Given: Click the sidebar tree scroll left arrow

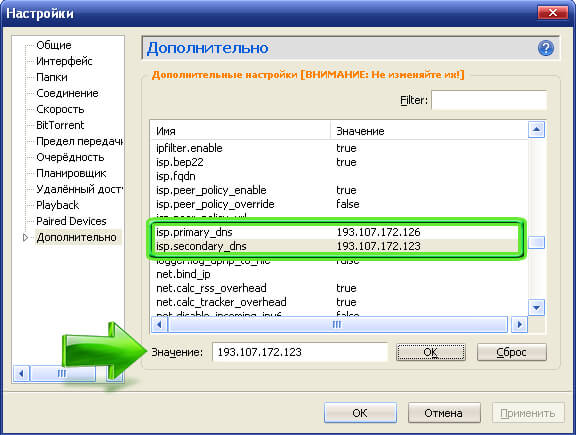Looking at the screenshot, I should (x=21, y=374).
